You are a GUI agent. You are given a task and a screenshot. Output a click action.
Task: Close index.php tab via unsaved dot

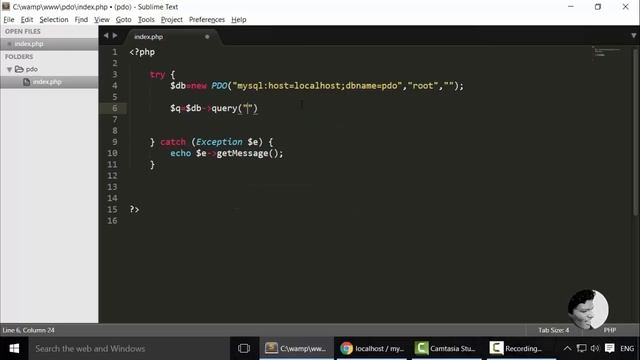207,37
